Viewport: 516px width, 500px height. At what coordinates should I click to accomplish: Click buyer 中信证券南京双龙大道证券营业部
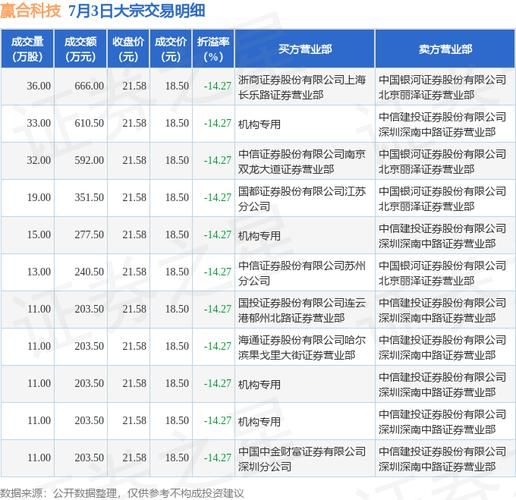point(302,162)
